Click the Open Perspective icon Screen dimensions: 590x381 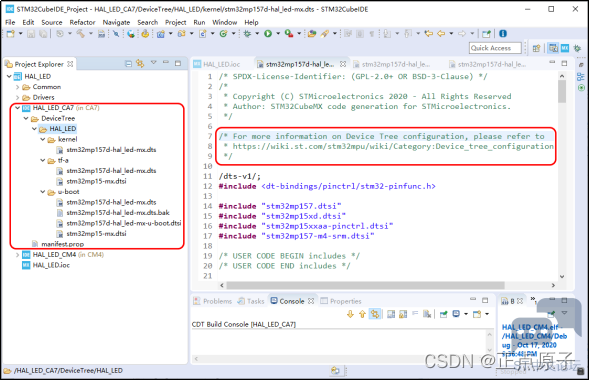click(x=537, y=48)
